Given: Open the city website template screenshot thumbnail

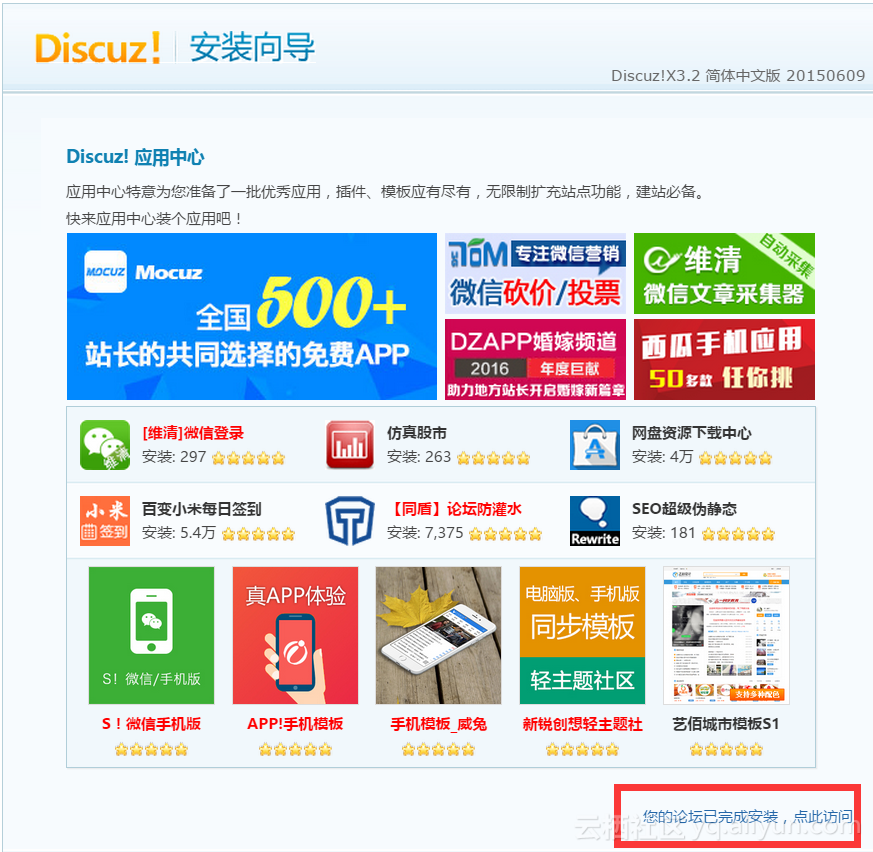Looking at the screenshot, I should pos(726,635).
